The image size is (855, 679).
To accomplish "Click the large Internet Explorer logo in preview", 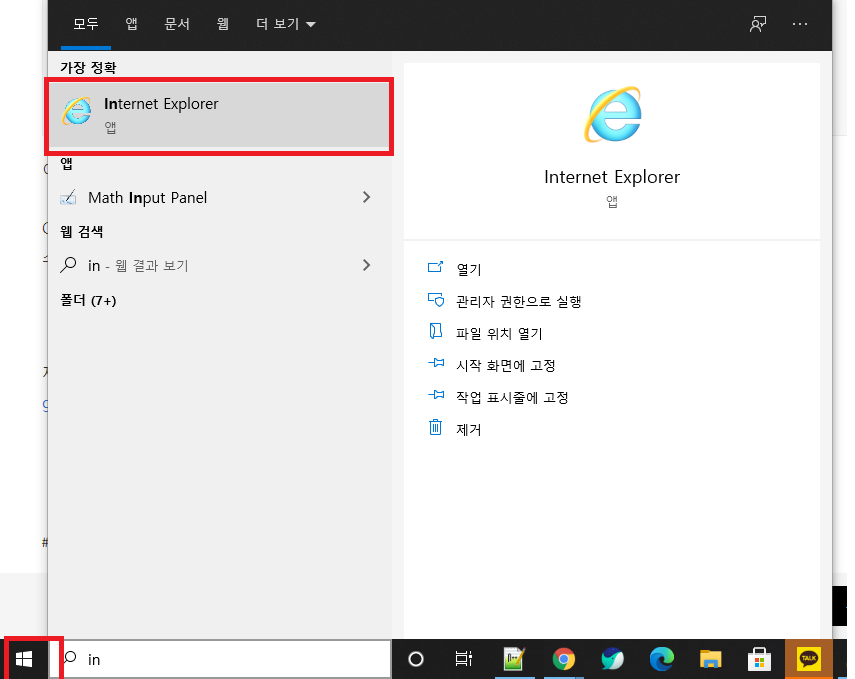I will click(x=613, y=115).
